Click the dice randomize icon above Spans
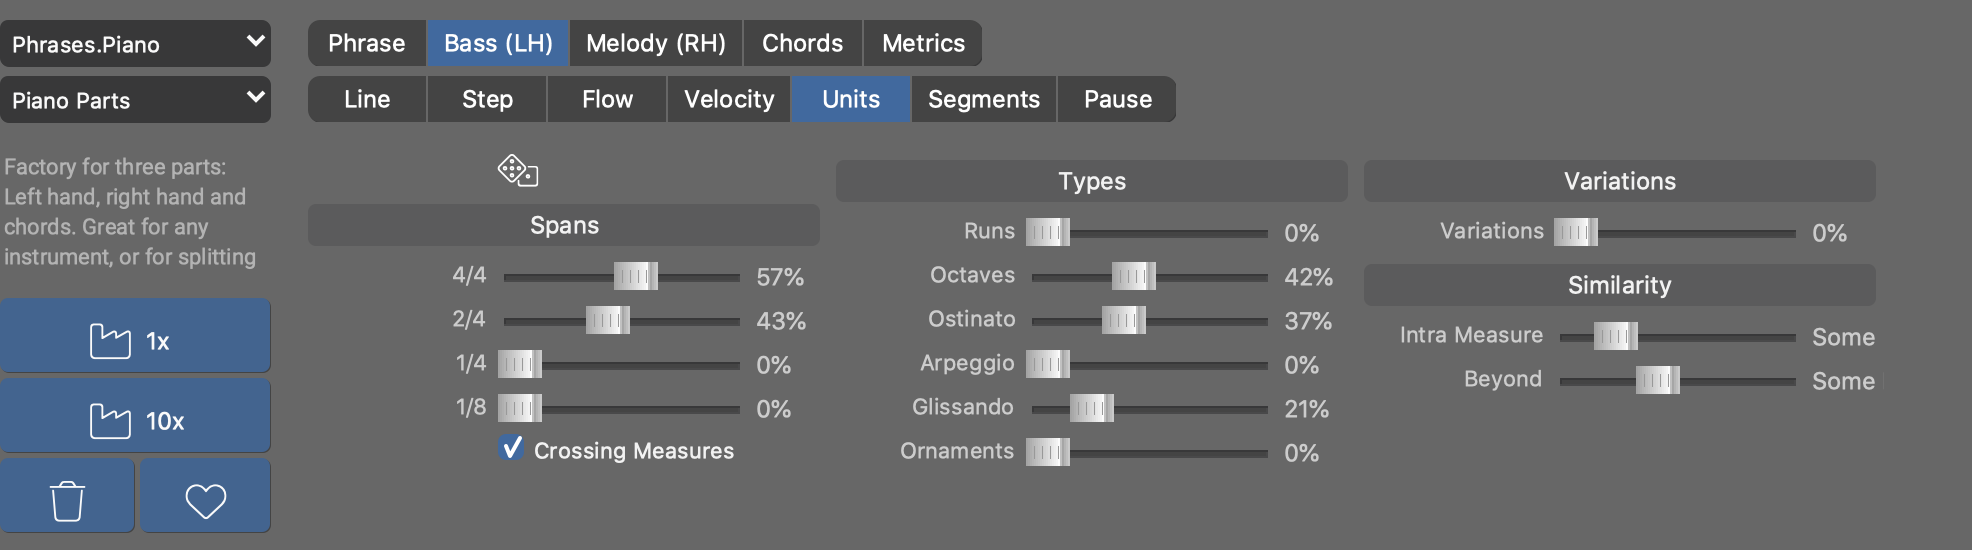 [518, 171]
